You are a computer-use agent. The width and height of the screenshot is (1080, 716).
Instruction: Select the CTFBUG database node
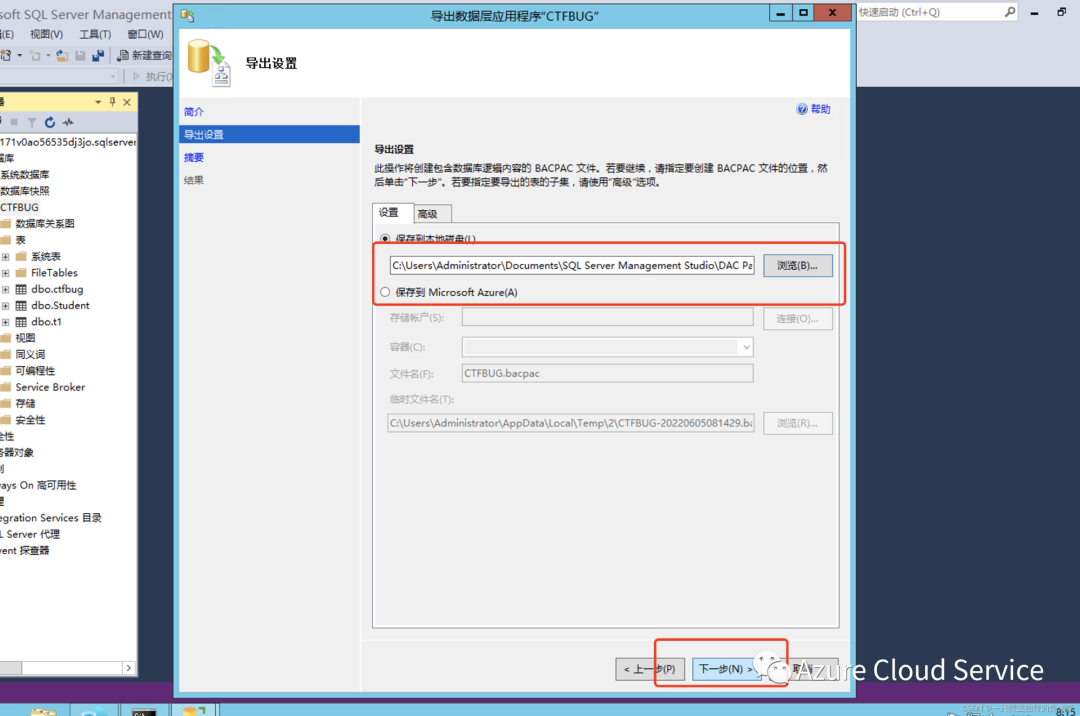pyautogui.click(x=19, y=207)
